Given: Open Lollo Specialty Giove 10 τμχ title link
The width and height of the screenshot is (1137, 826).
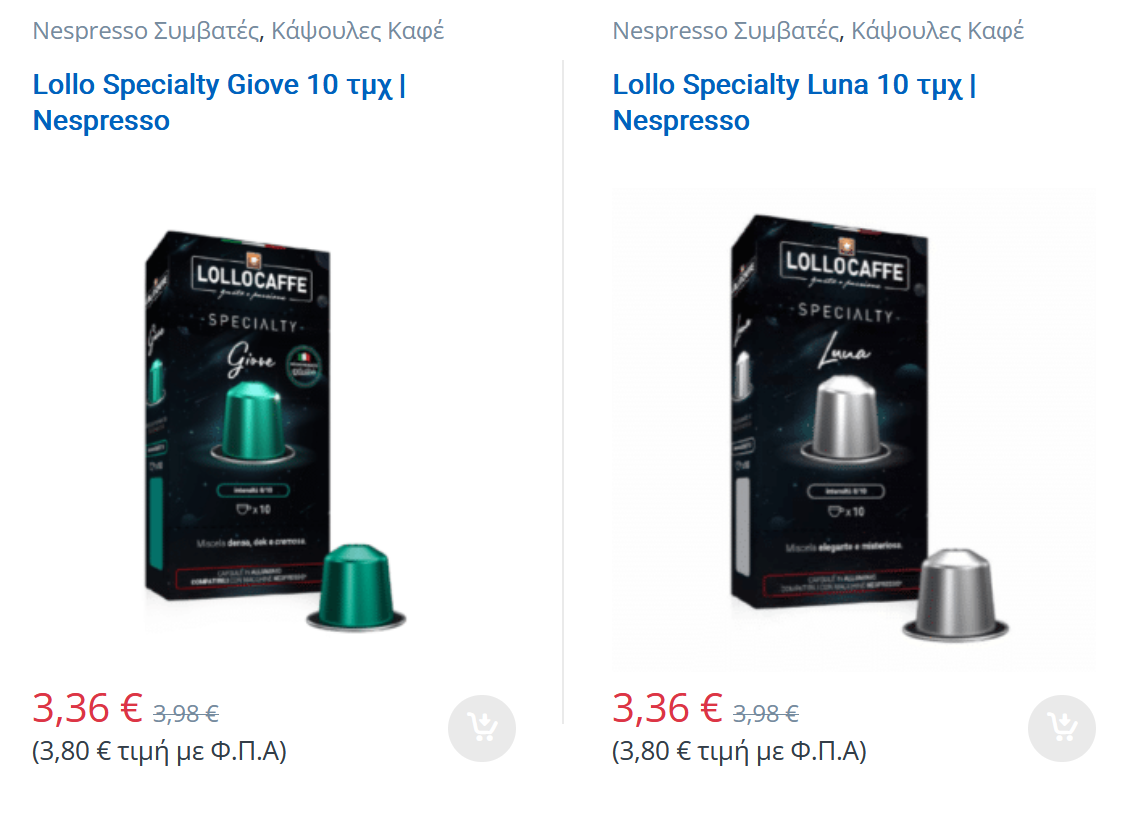Looking at the screenshot, I should tap(219, 102).
